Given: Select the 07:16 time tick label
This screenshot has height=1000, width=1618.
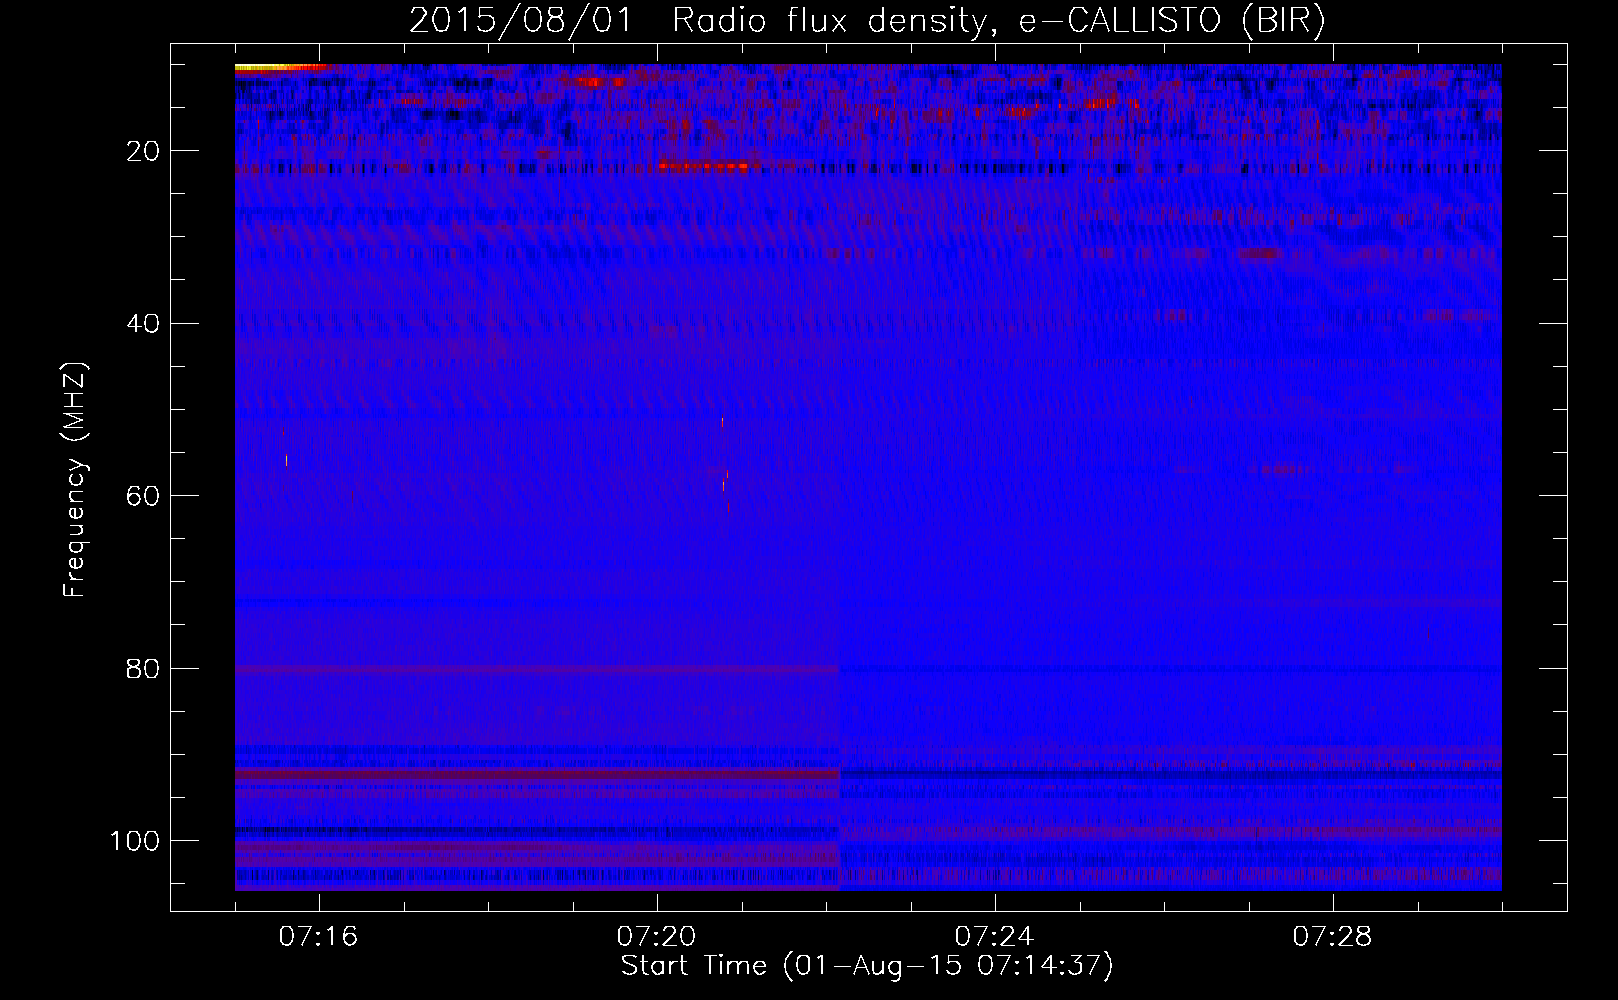Looking at the screenshot, I should (x=318, y=937).
